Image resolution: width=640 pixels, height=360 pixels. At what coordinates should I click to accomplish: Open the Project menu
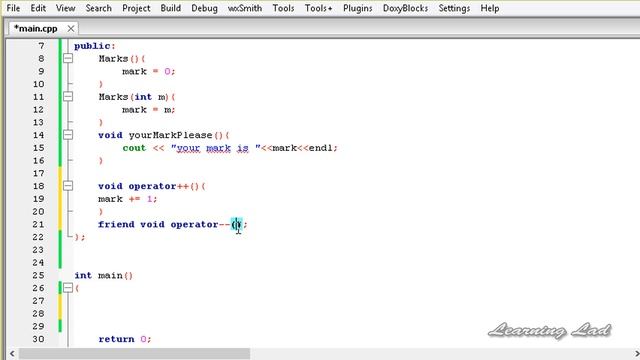tap(136, 8)
